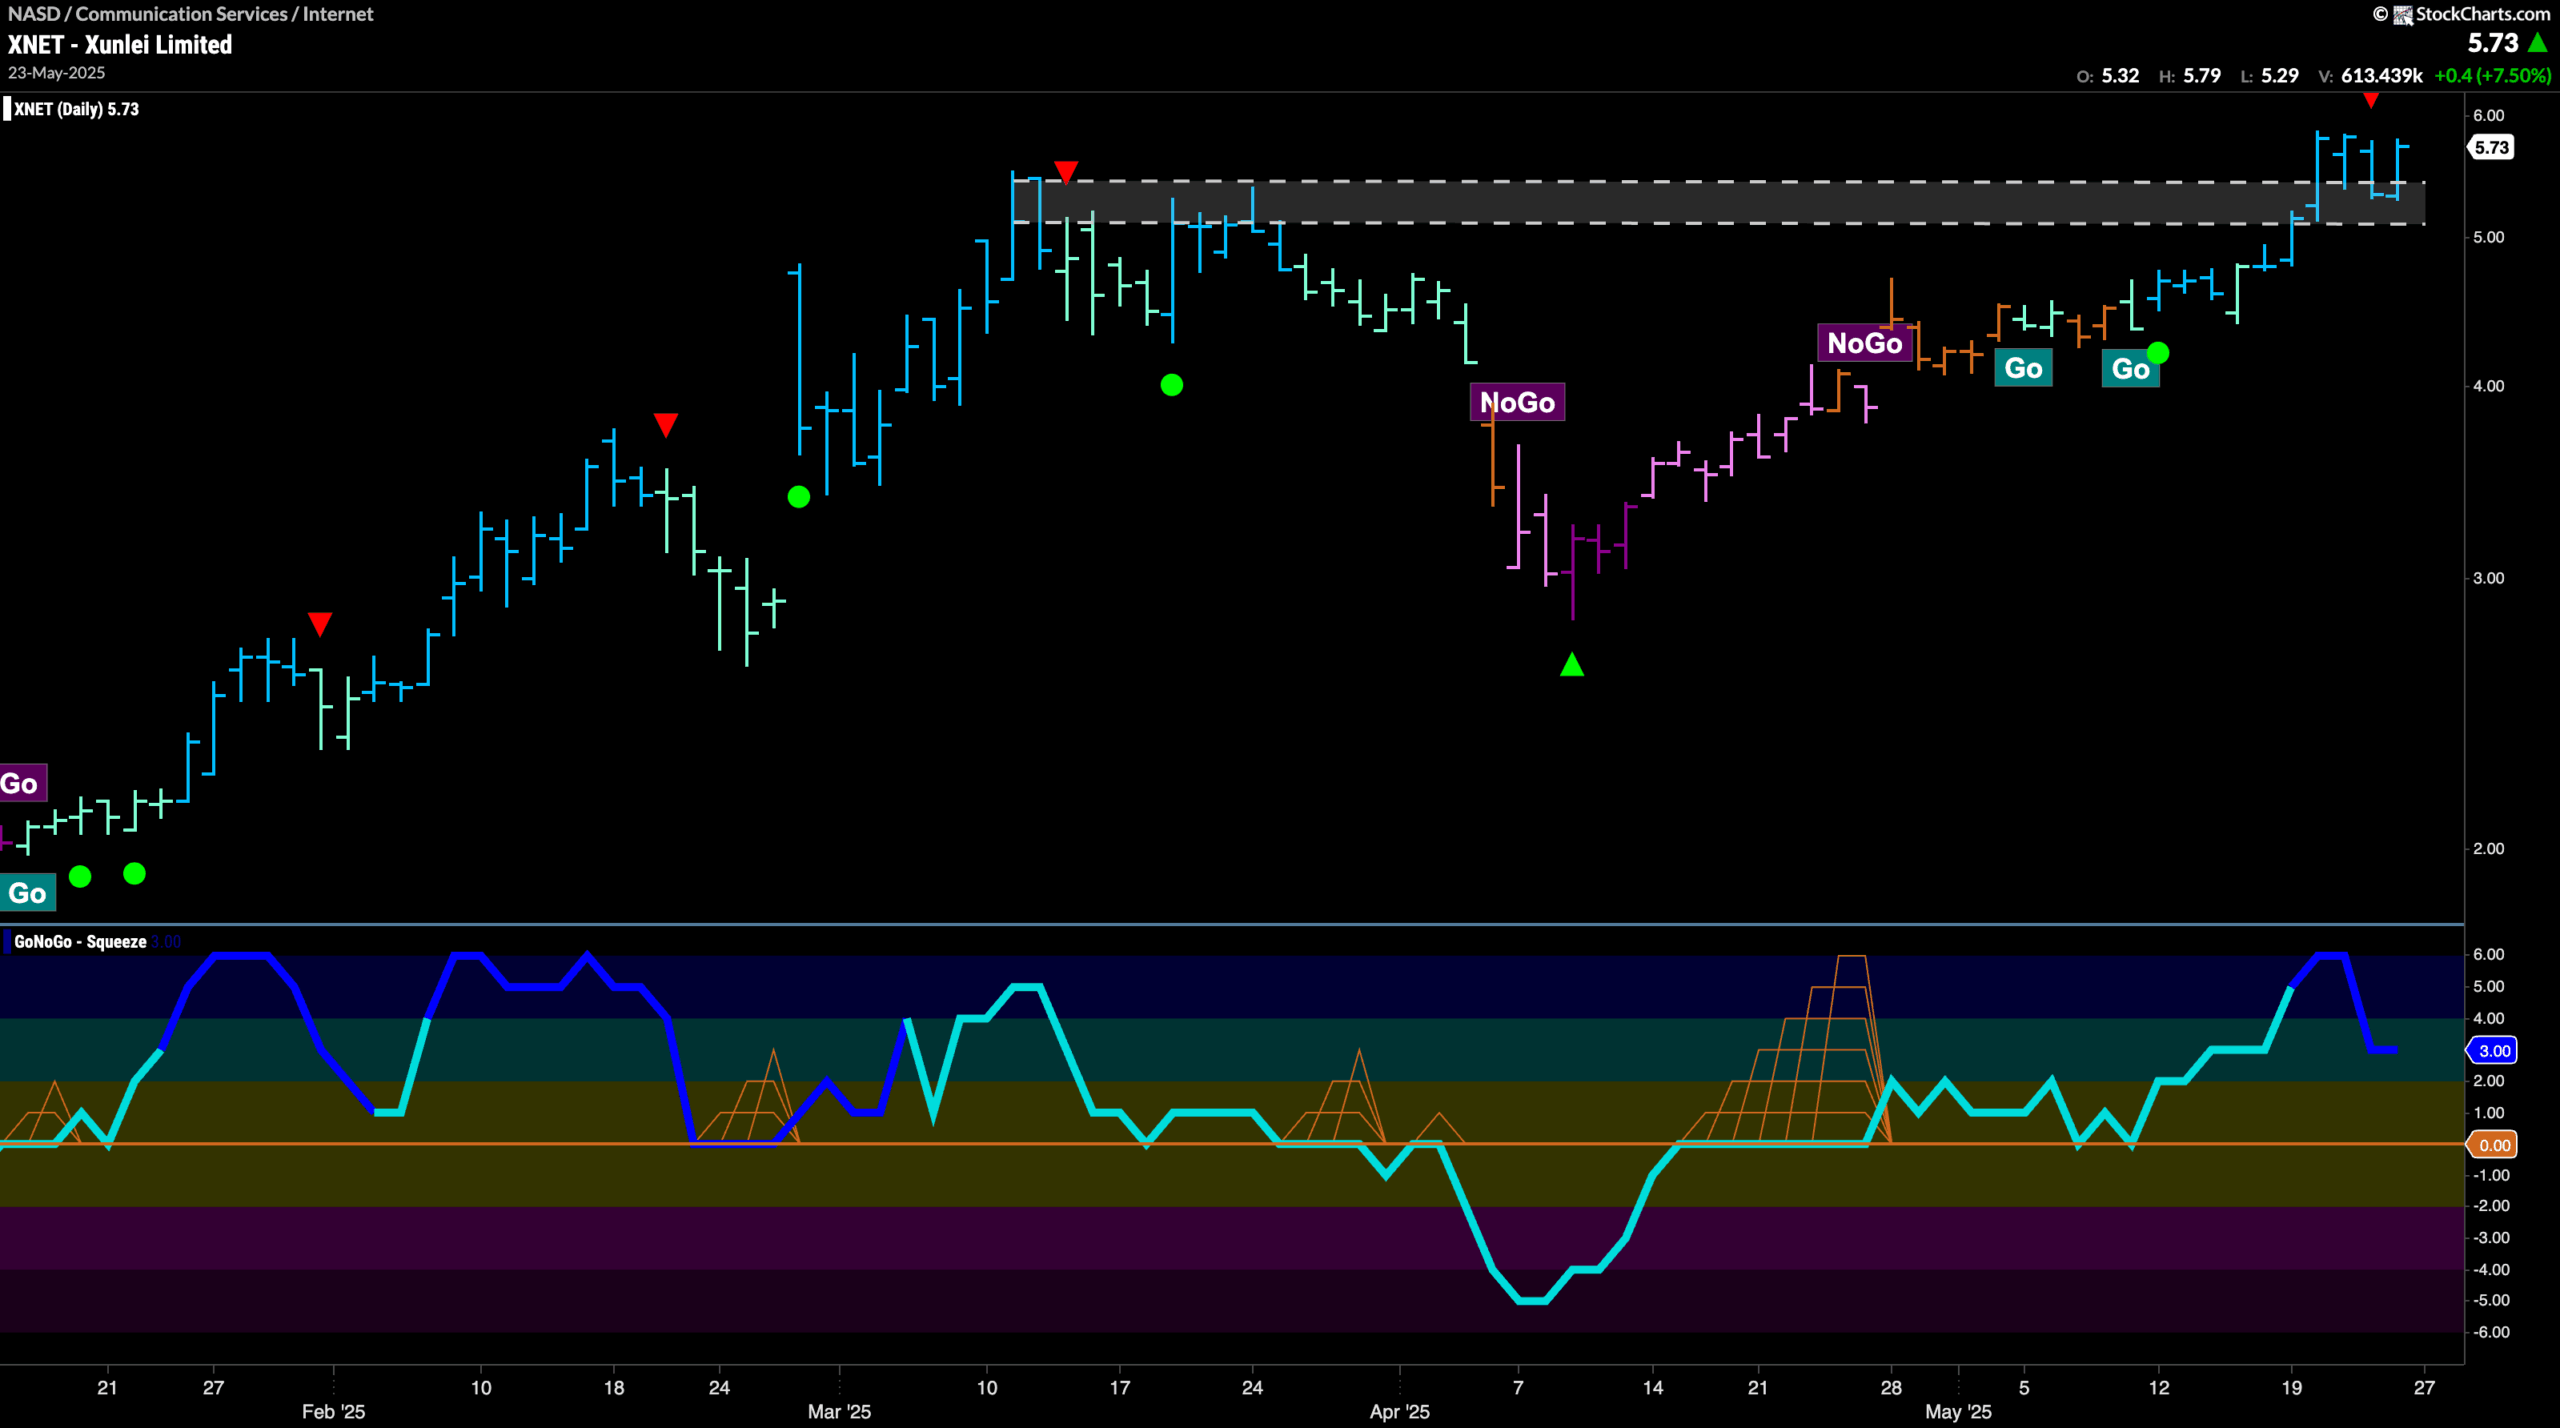The height and width of the screenshot is (1428, 2560).
Task: Click the 5.00 label on the price axis
Action: tap(2488, 237)
